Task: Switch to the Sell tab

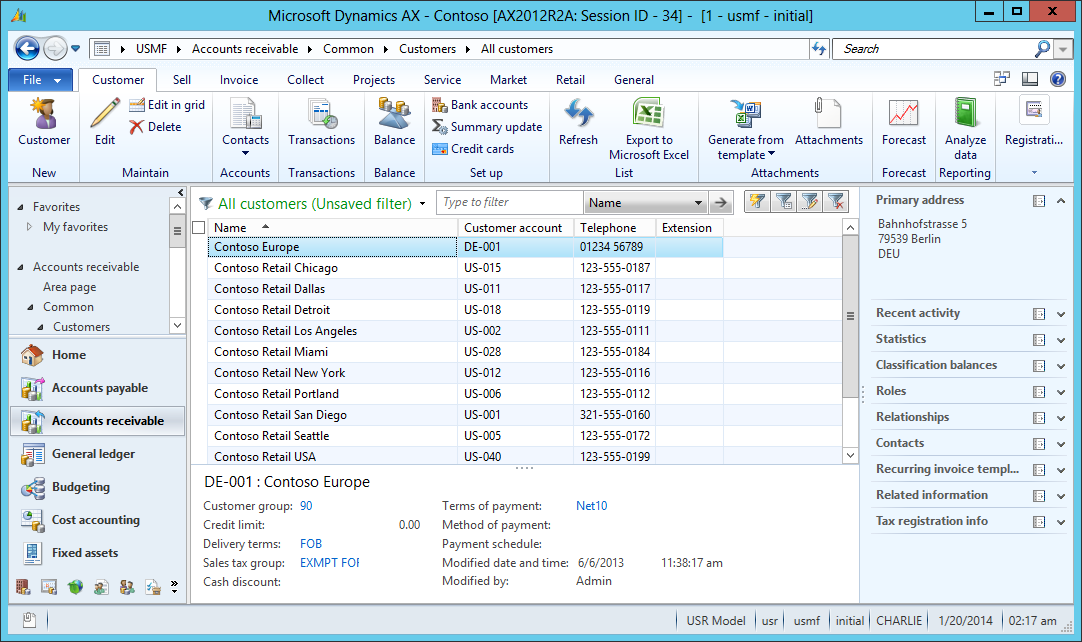Action: pyautogui.click(x=182, y=80)
